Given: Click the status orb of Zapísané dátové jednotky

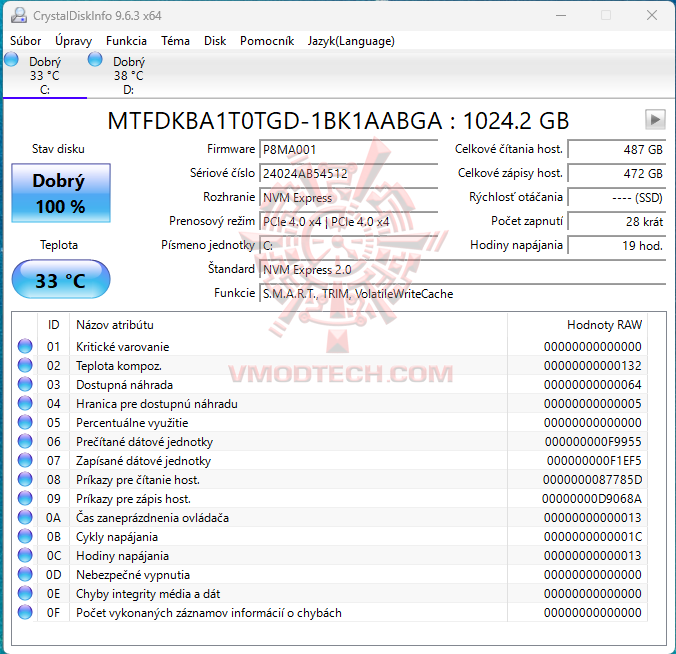Looking at the screenshot, I should coord(25,460).
